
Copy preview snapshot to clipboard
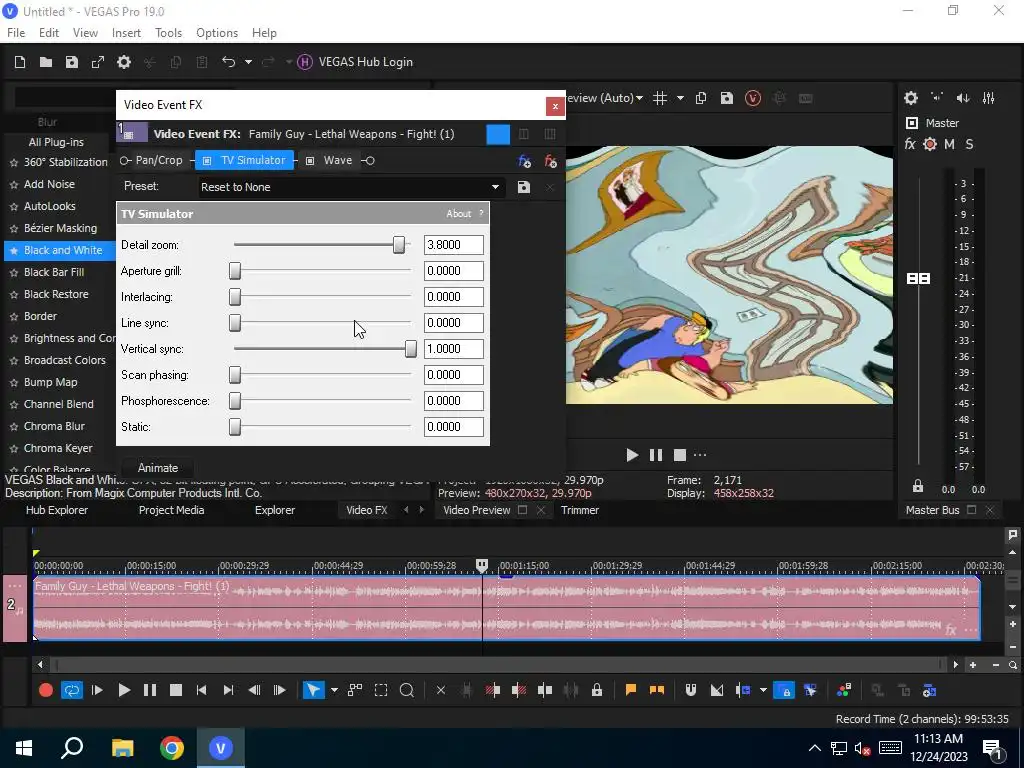701,98
